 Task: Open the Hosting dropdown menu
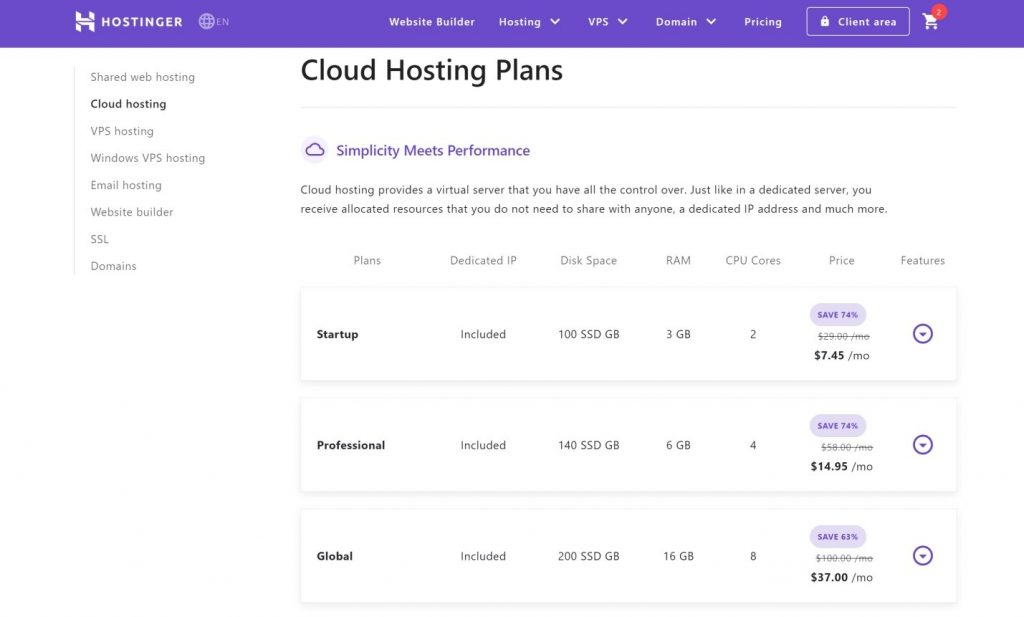point(529,22)
